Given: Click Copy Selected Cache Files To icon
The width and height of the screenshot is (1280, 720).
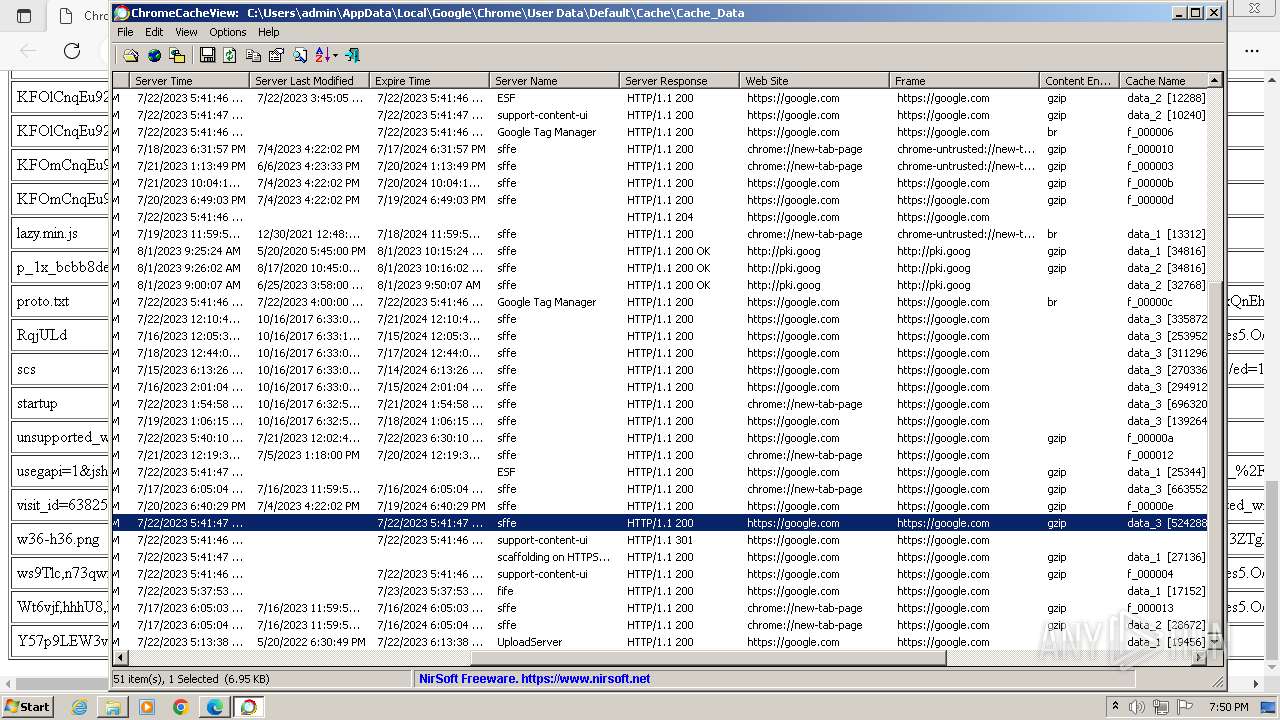Looking at the screenshot, I should click(178, 55).
